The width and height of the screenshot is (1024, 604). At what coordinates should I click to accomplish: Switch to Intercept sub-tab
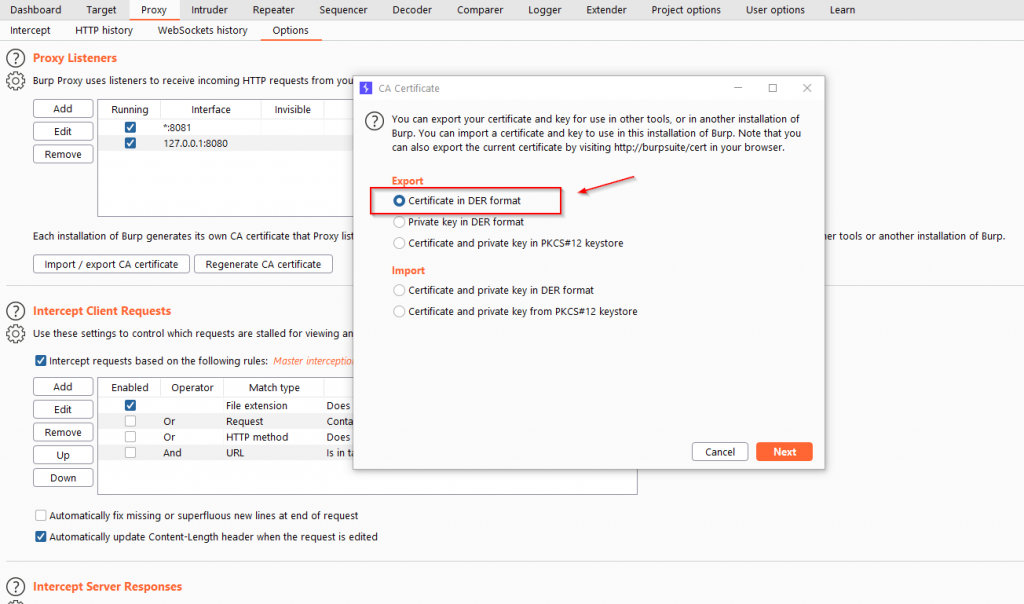[x=30, y=30]
